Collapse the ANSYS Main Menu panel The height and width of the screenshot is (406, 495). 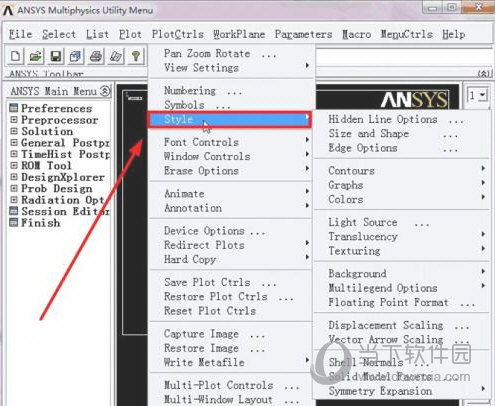point(105,91)
